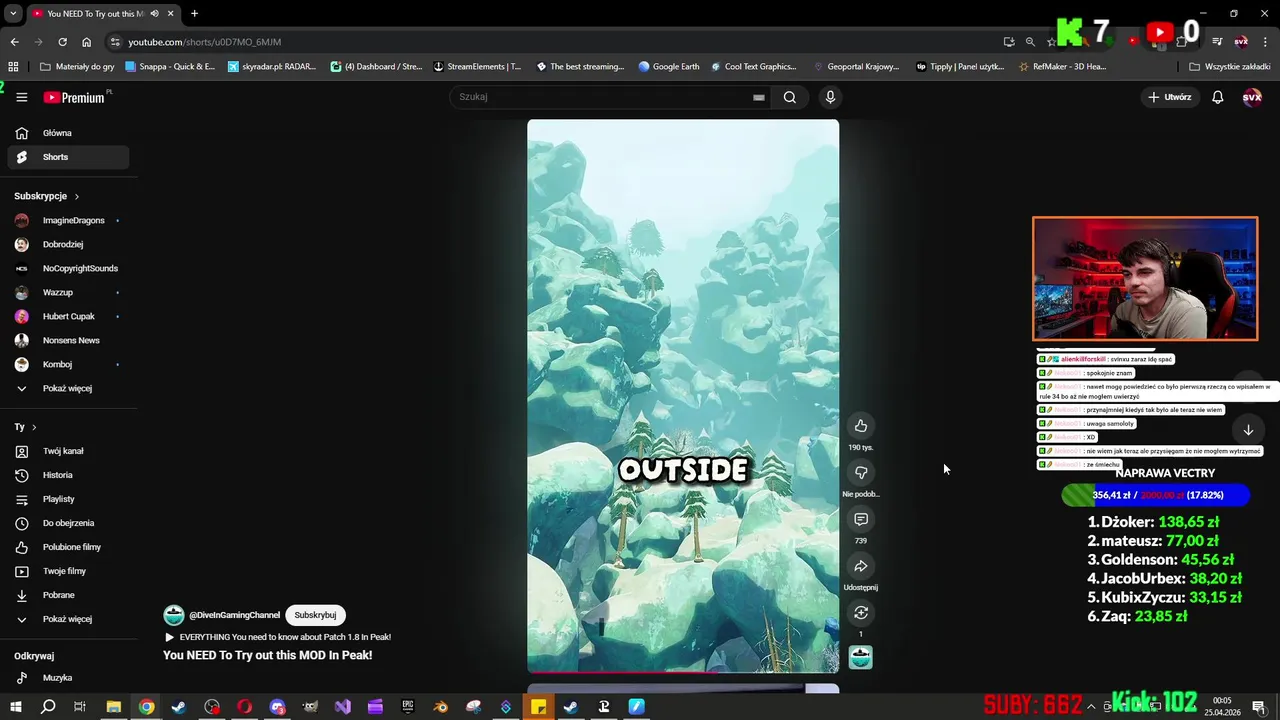Viewport: 1280px width, 720px height.
Task: Expand Pokaż więcej under Ty section
Action: click(x=68, y=619)
